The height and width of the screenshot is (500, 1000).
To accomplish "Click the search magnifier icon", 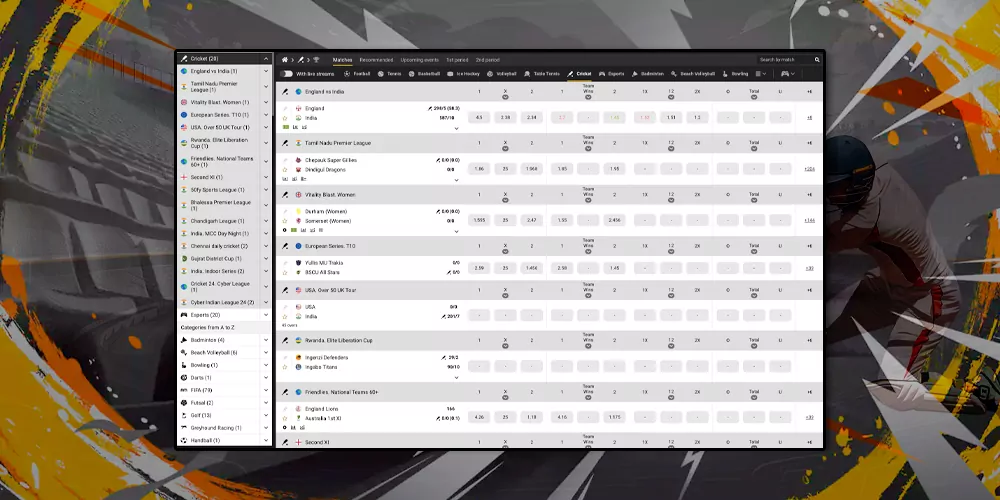I will (817, 60).
